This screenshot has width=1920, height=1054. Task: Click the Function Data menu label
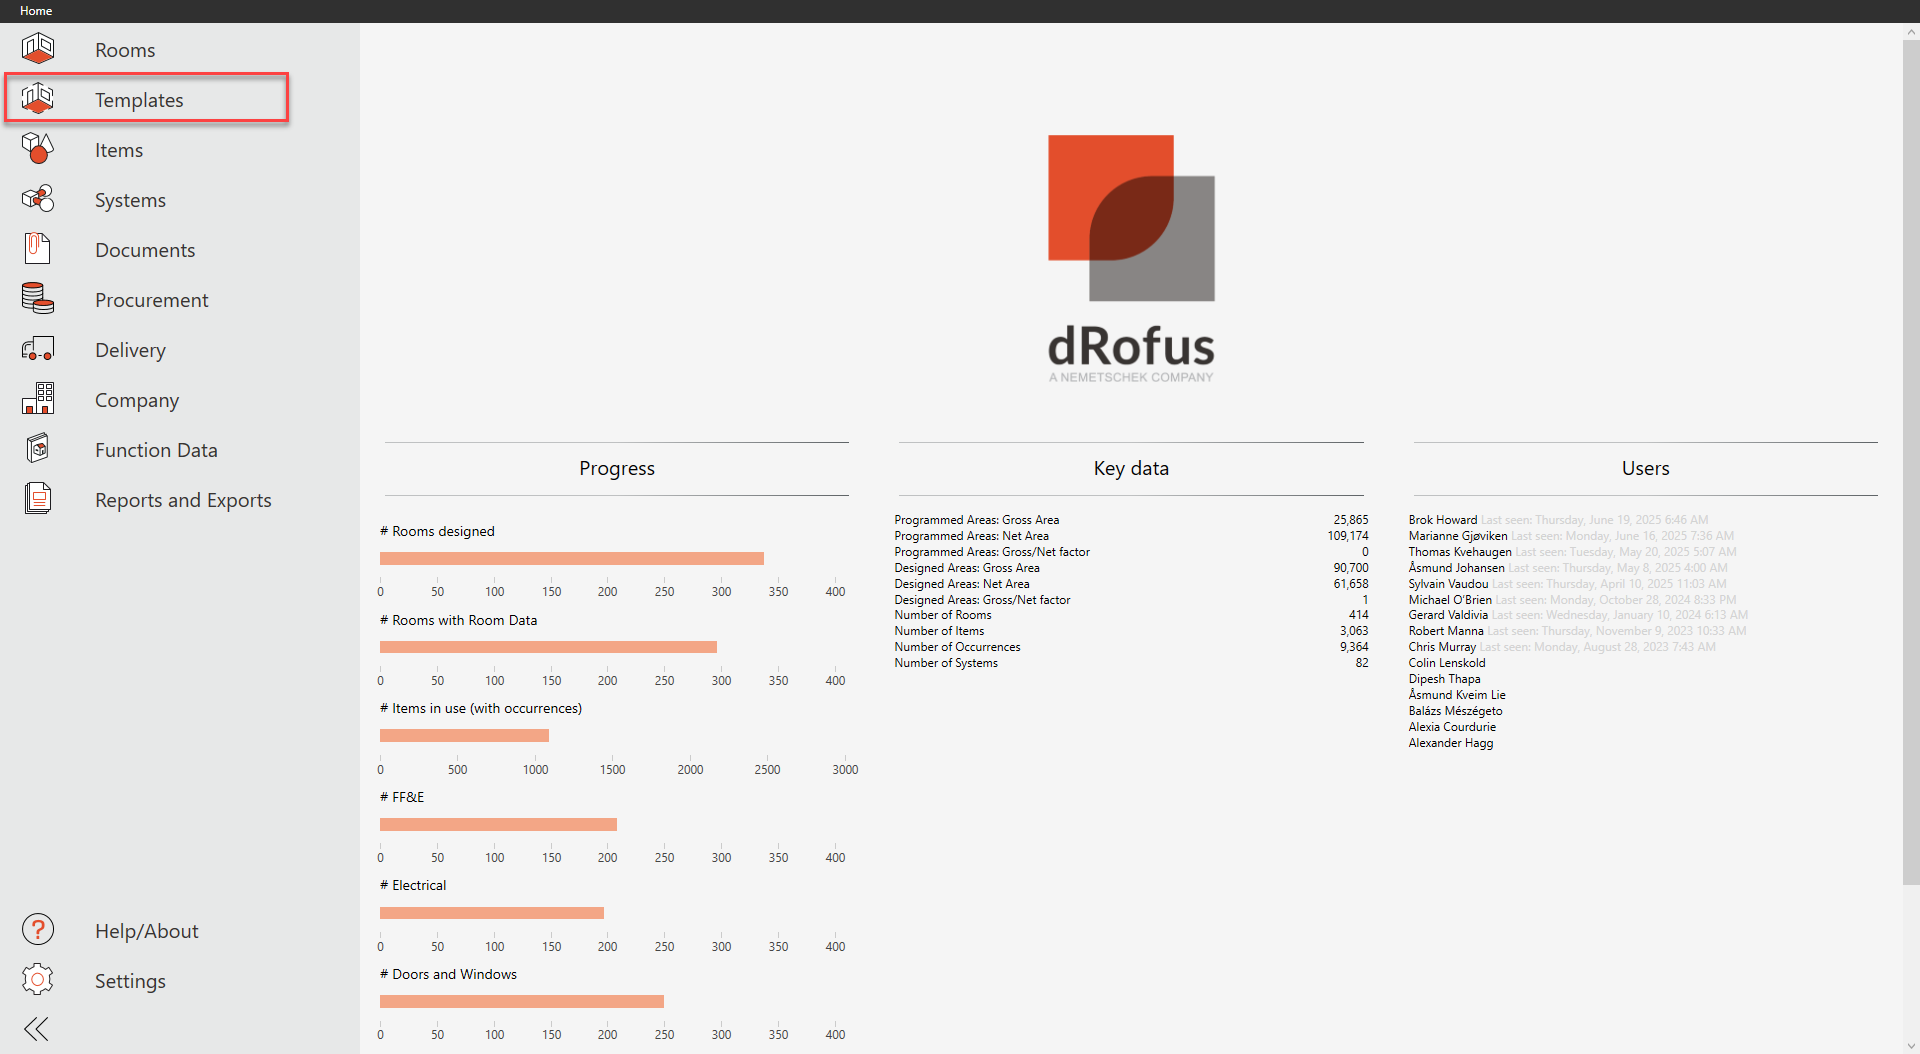[x=156, y=450]
